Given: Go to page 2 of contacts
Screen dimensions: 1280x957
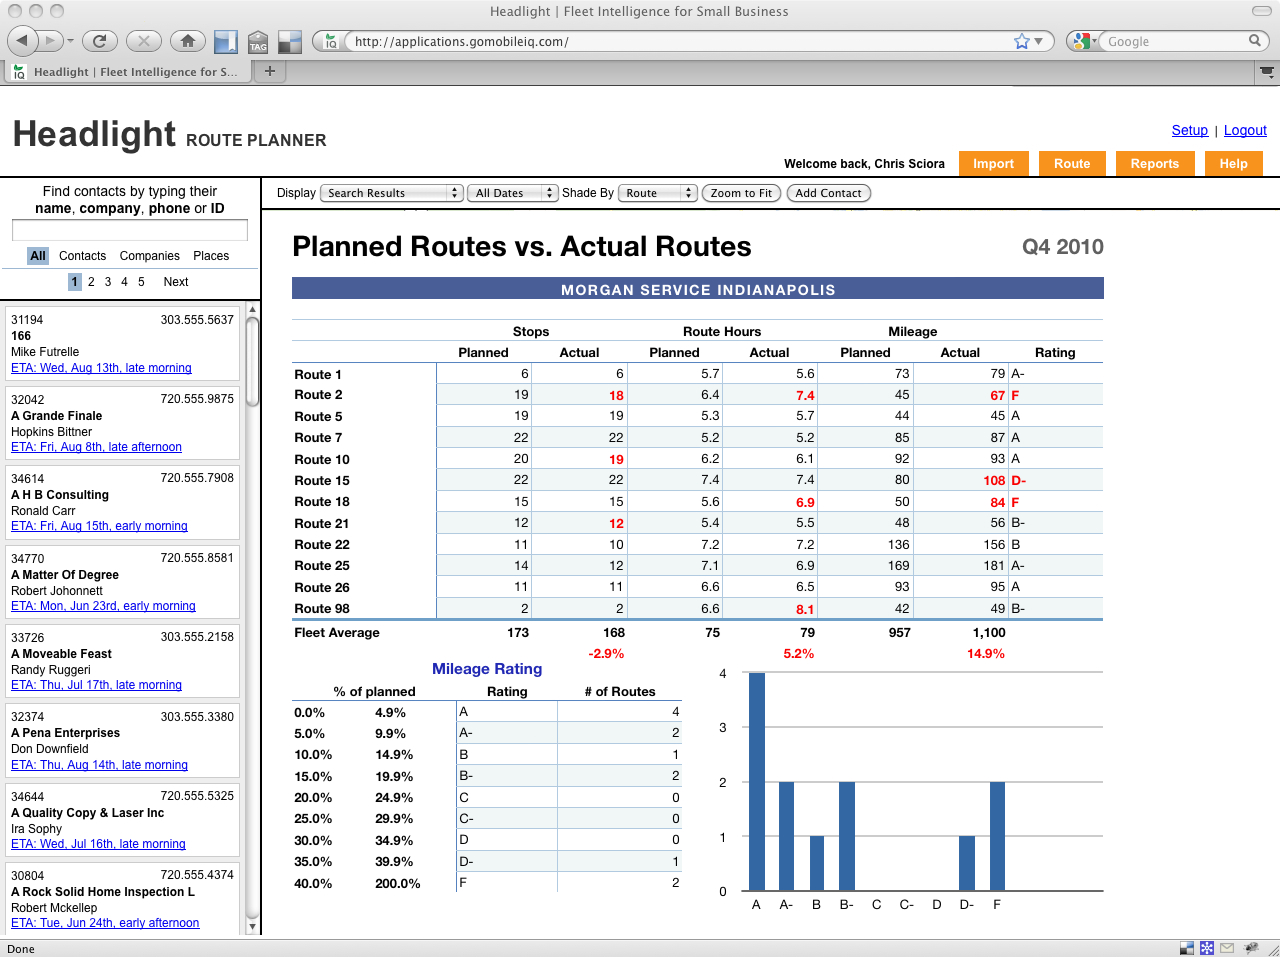Looking at the screenshot, I should pos(91,282).
